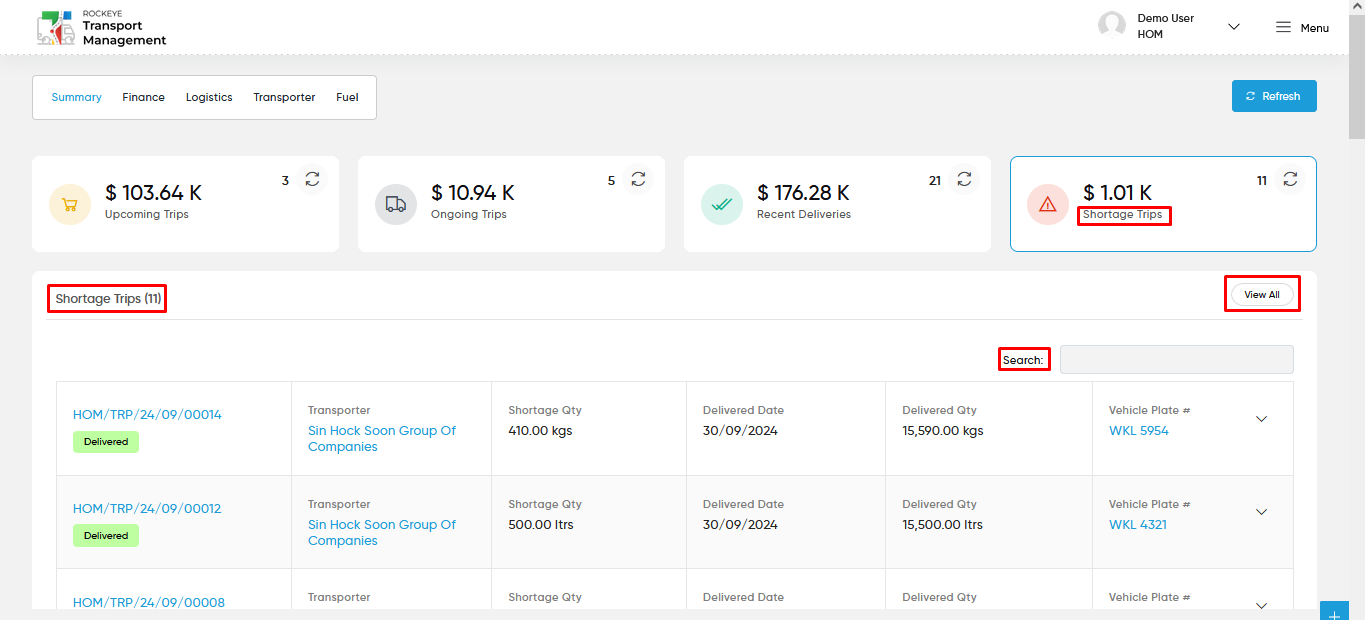
Task: Click Delivered badge under HOM/TRP/24/09/00012
Action: coord(106,536)
